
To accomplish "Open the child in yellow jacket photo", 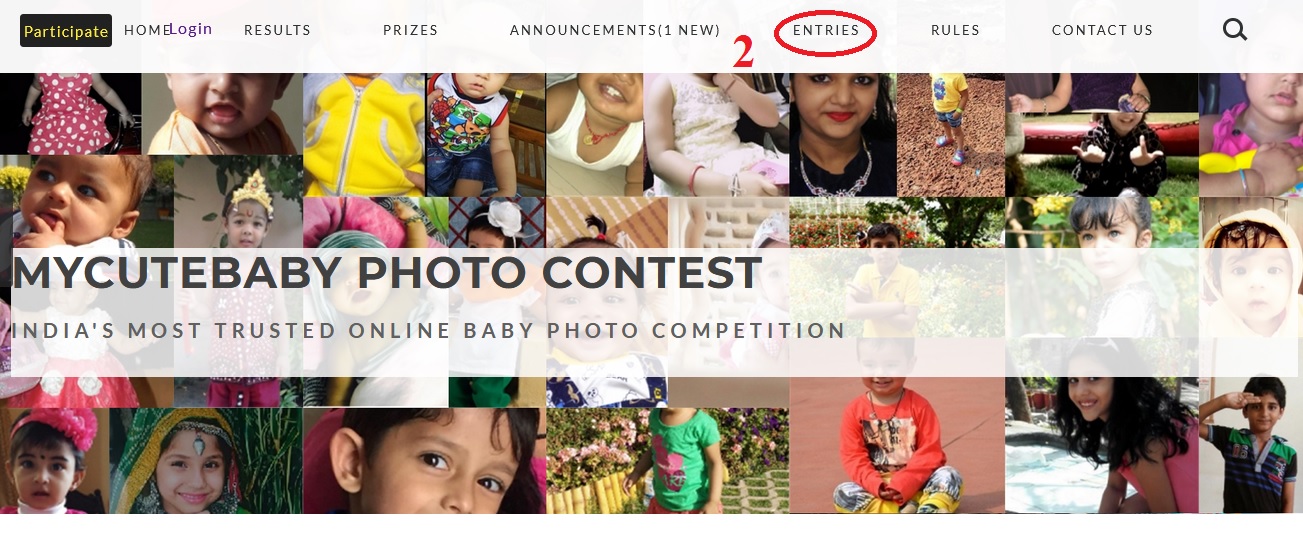I will pos(364,134).
